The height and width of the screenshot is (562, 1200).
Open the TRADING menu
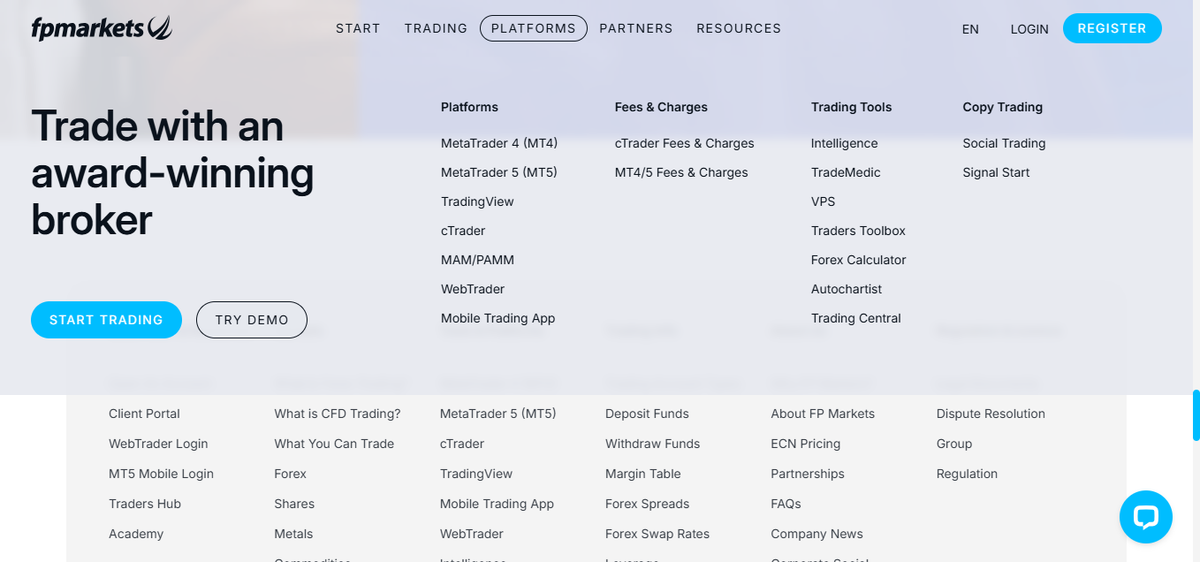point(436,28)
